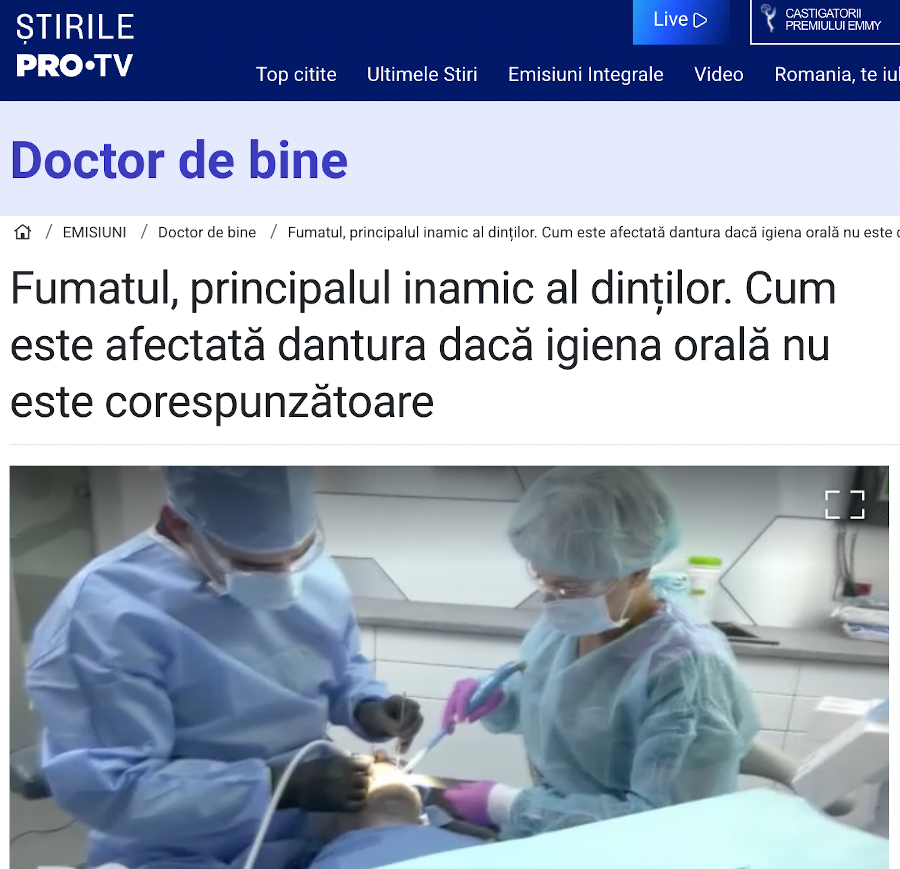
Task: Select the Video menu item
Action: pyautogui.click(x=719, y=74)
